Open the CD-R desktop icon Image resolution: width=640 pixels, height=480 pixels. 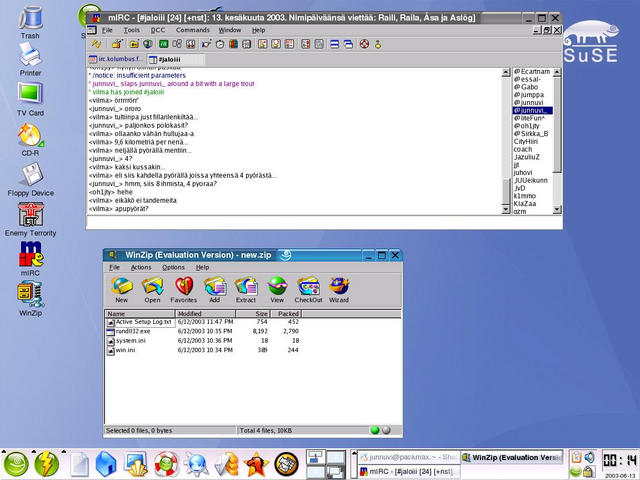point(30,140)
